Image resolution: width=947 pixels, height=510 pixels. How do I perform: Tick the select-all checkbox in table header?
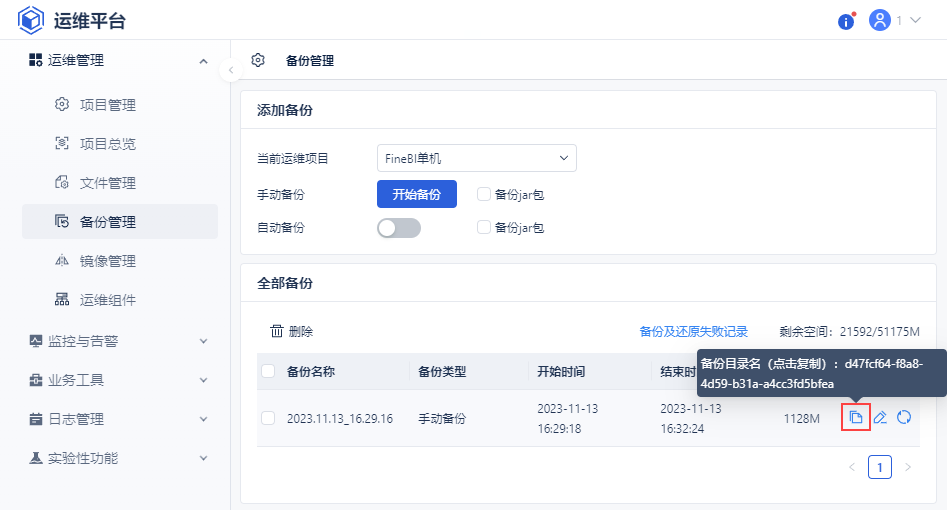coord(268,371)
